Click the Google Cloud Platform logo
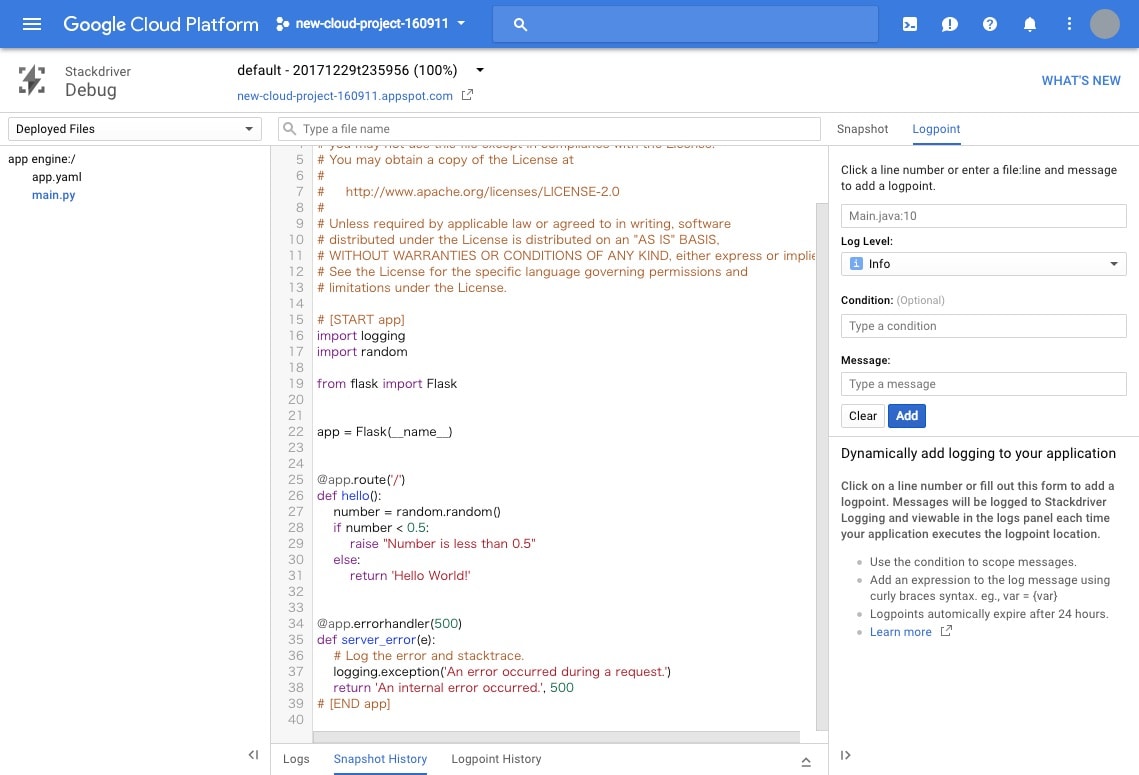Screen dimensions: 1139x775 tap(161, 24)
